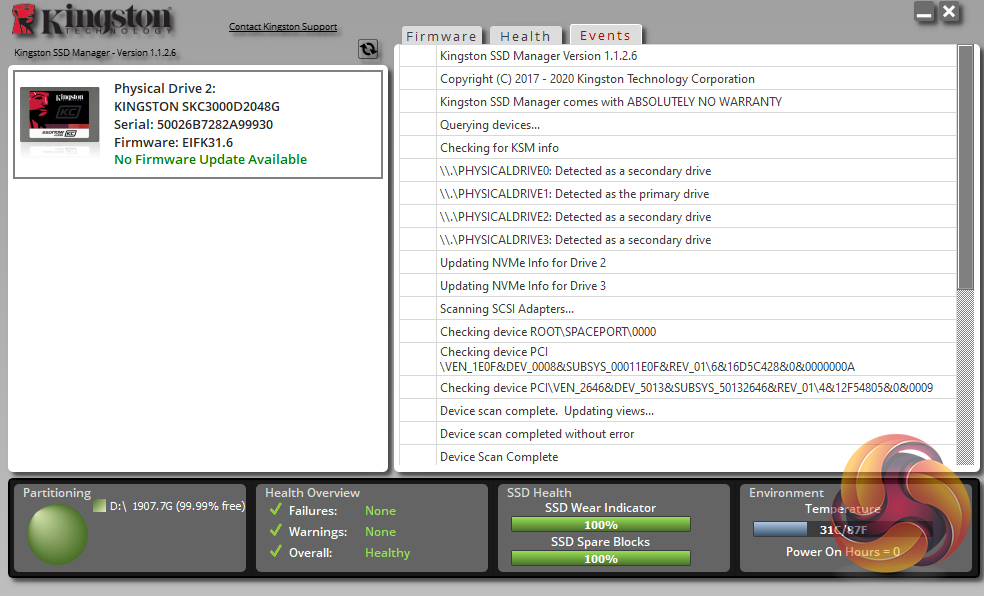Select event row 'PHYSICALDRIVE2: Detected as a secondary drive'
This screenshot has height=596, width=984.
pyautogui.click(x=678, y=217)
